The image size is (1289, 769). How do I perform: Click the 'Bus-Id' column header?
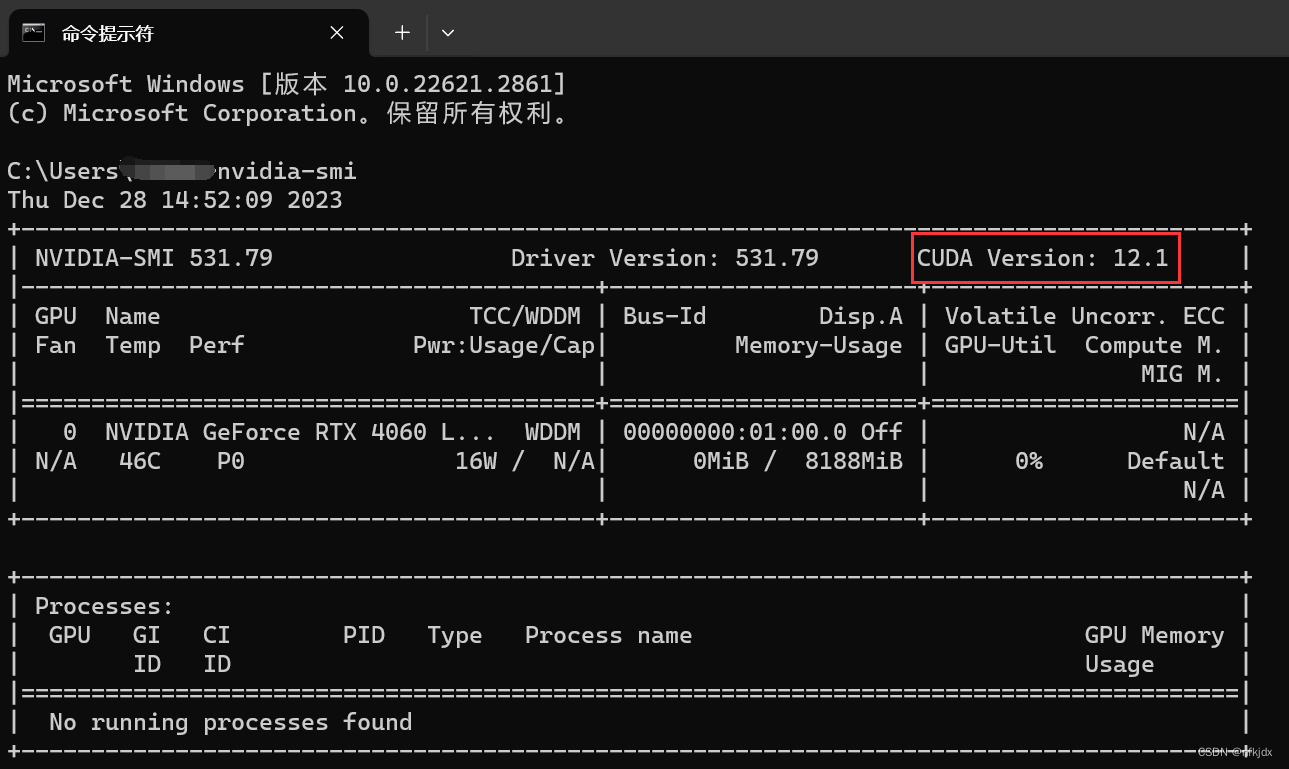664,316
